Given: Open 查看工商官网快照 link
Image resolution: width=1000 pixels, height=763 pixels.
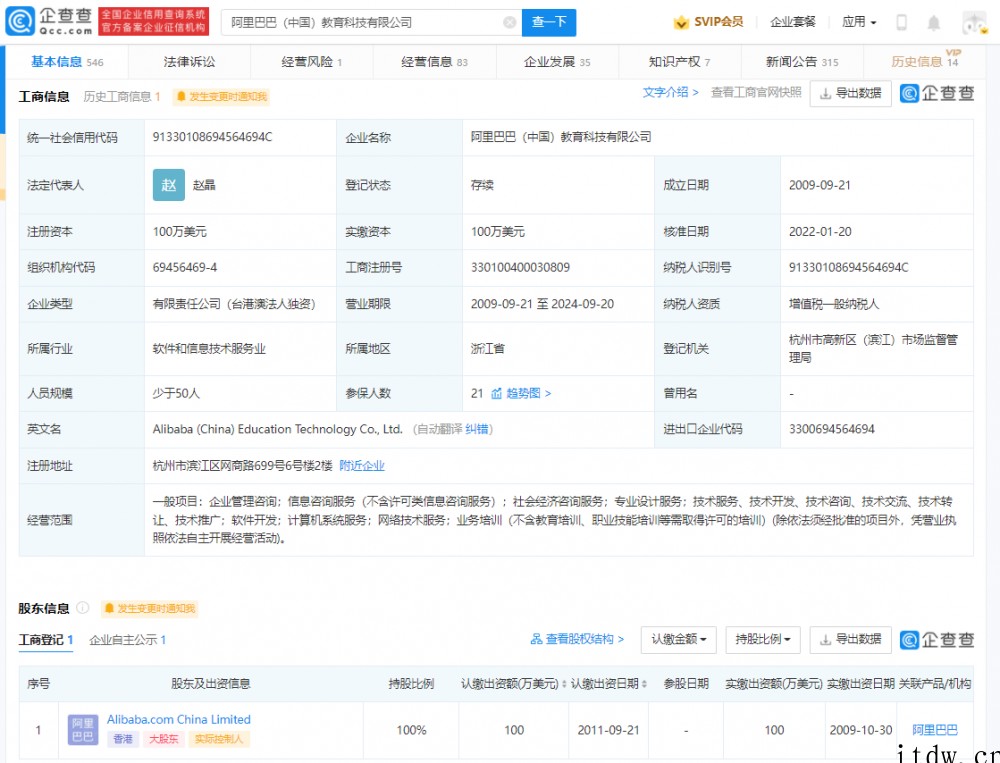Looking at the screenshot, I should click(756, 93).
